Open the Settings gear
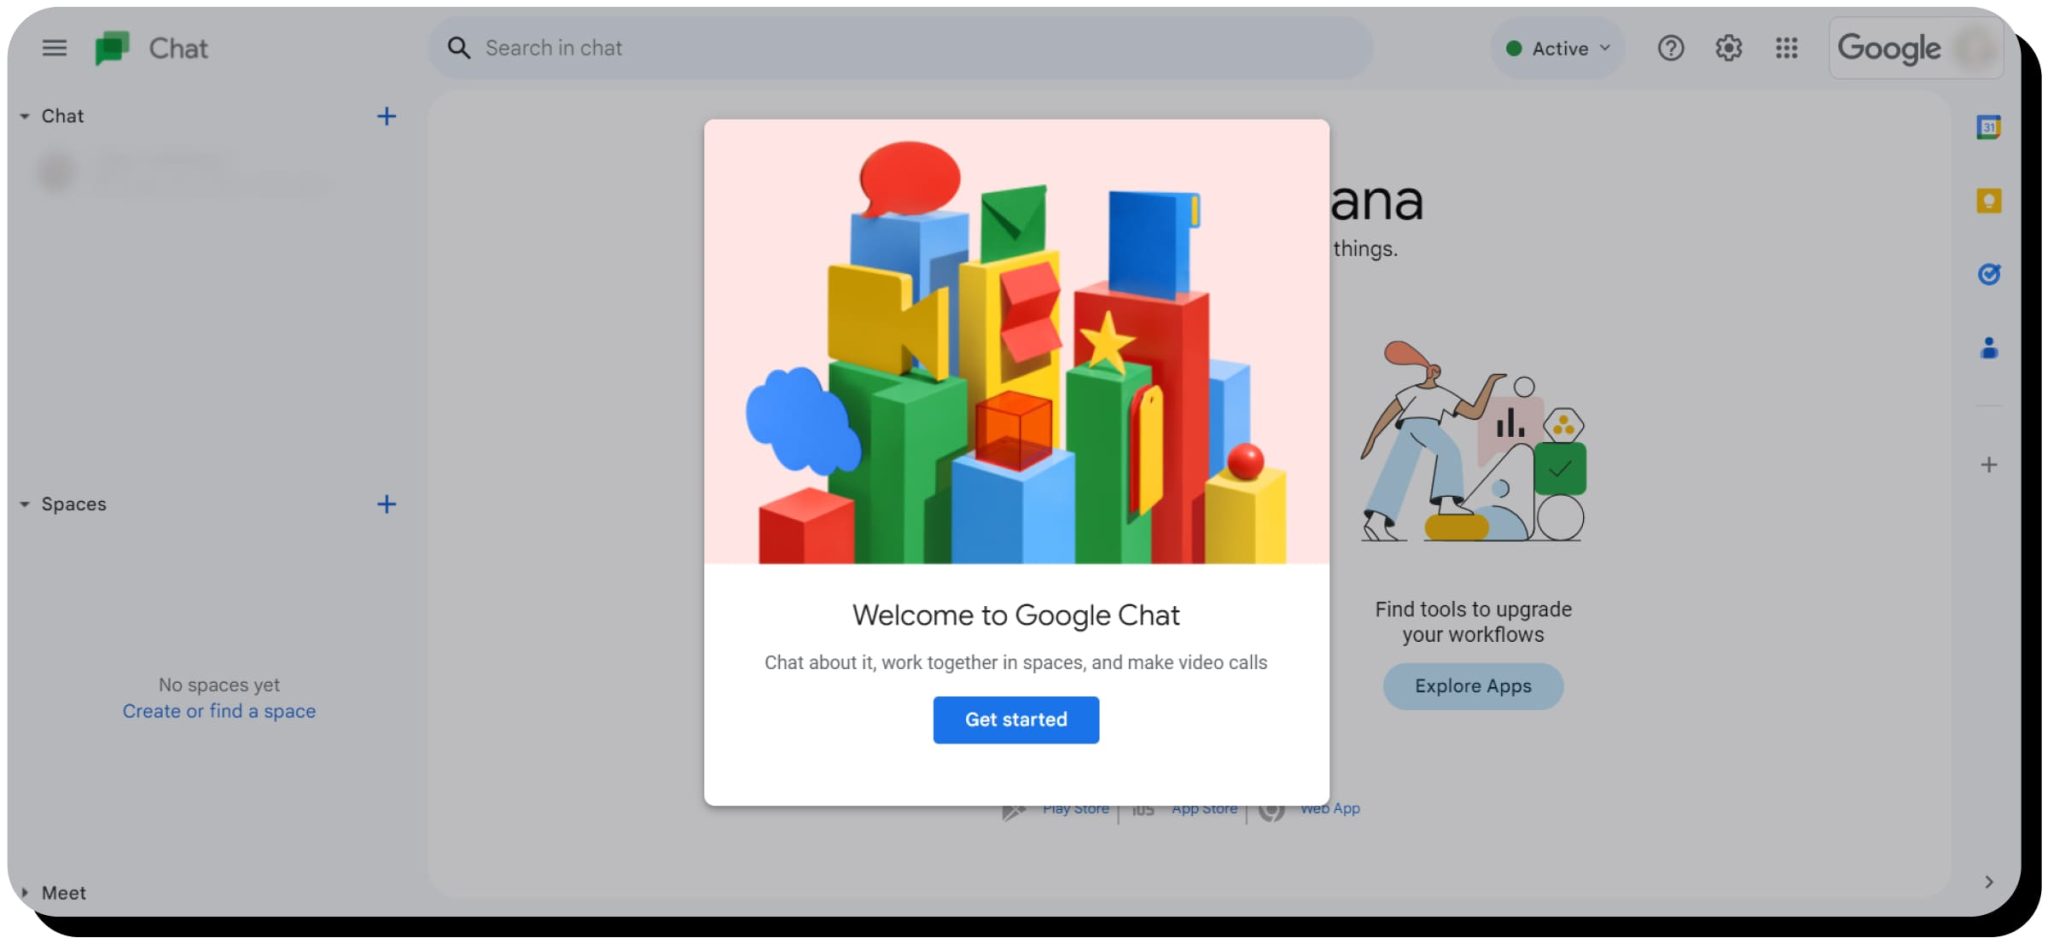Screen dimensions: 2048x944 coord(1727,47)
